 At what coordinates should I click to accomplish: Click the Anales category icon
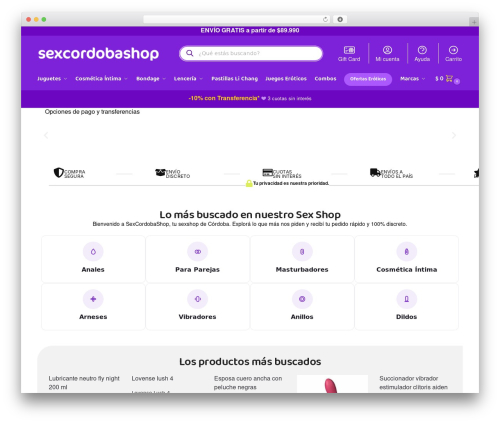tap(93, 252)
